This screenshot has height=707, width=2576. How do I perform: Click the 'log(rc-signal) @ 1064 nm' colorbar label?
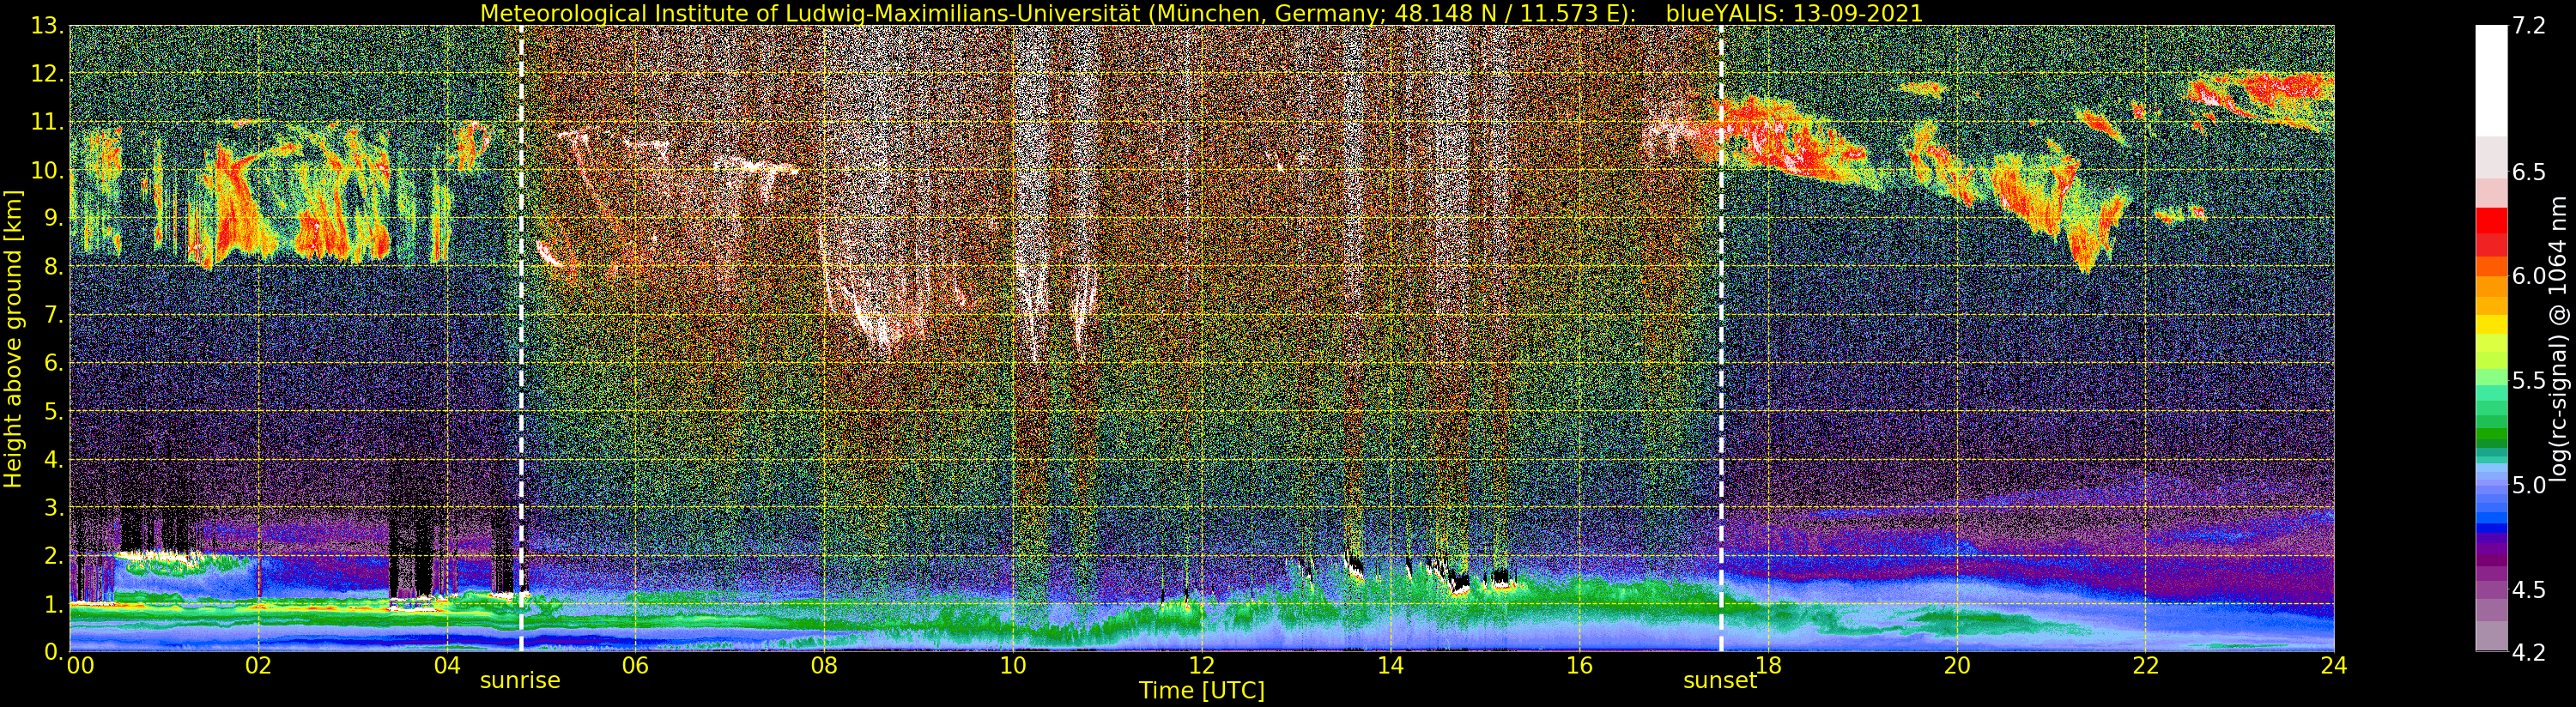[x=2560, y=339]
